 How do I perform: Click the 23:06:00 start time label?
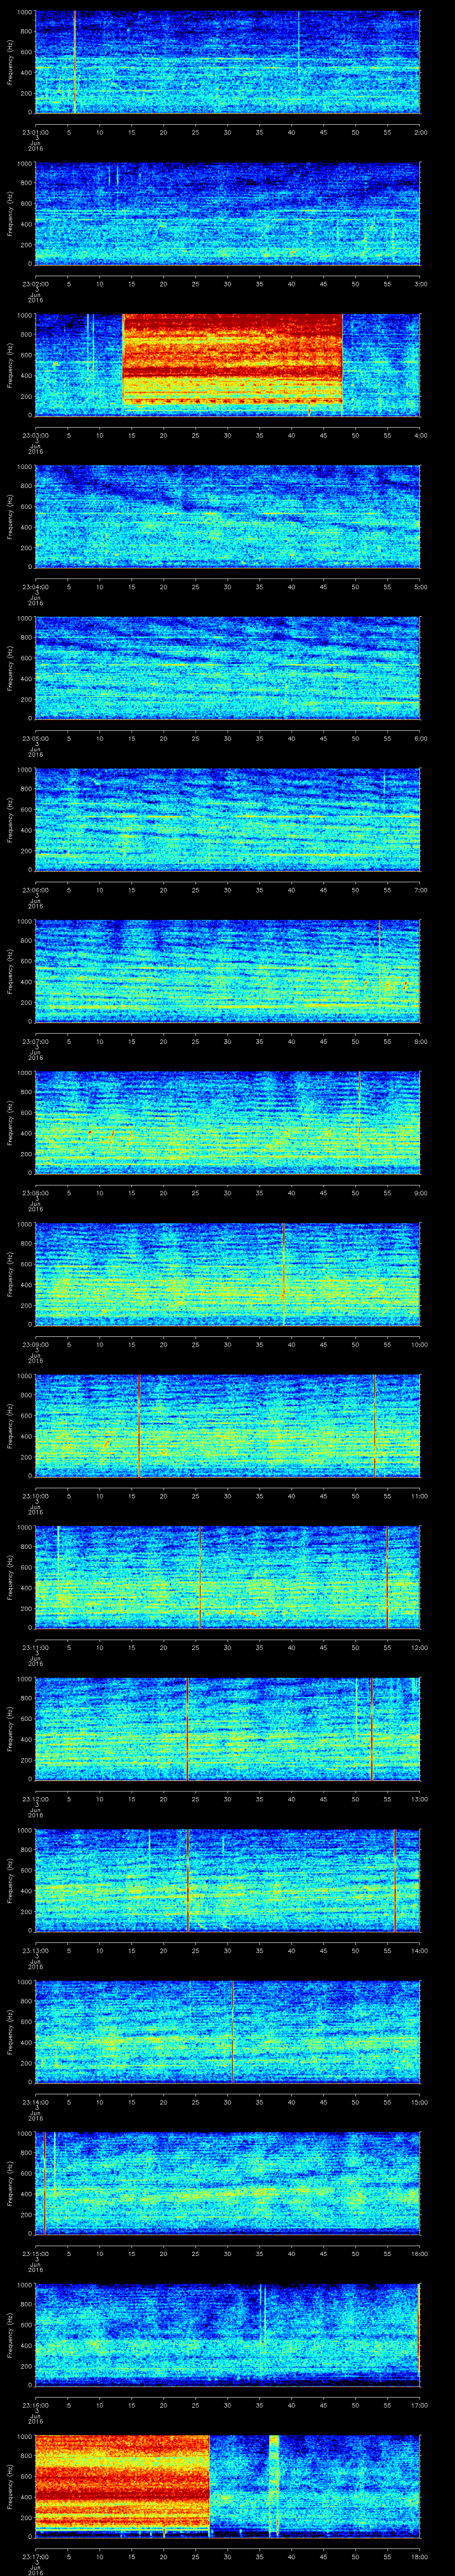(x=36, y=889)
